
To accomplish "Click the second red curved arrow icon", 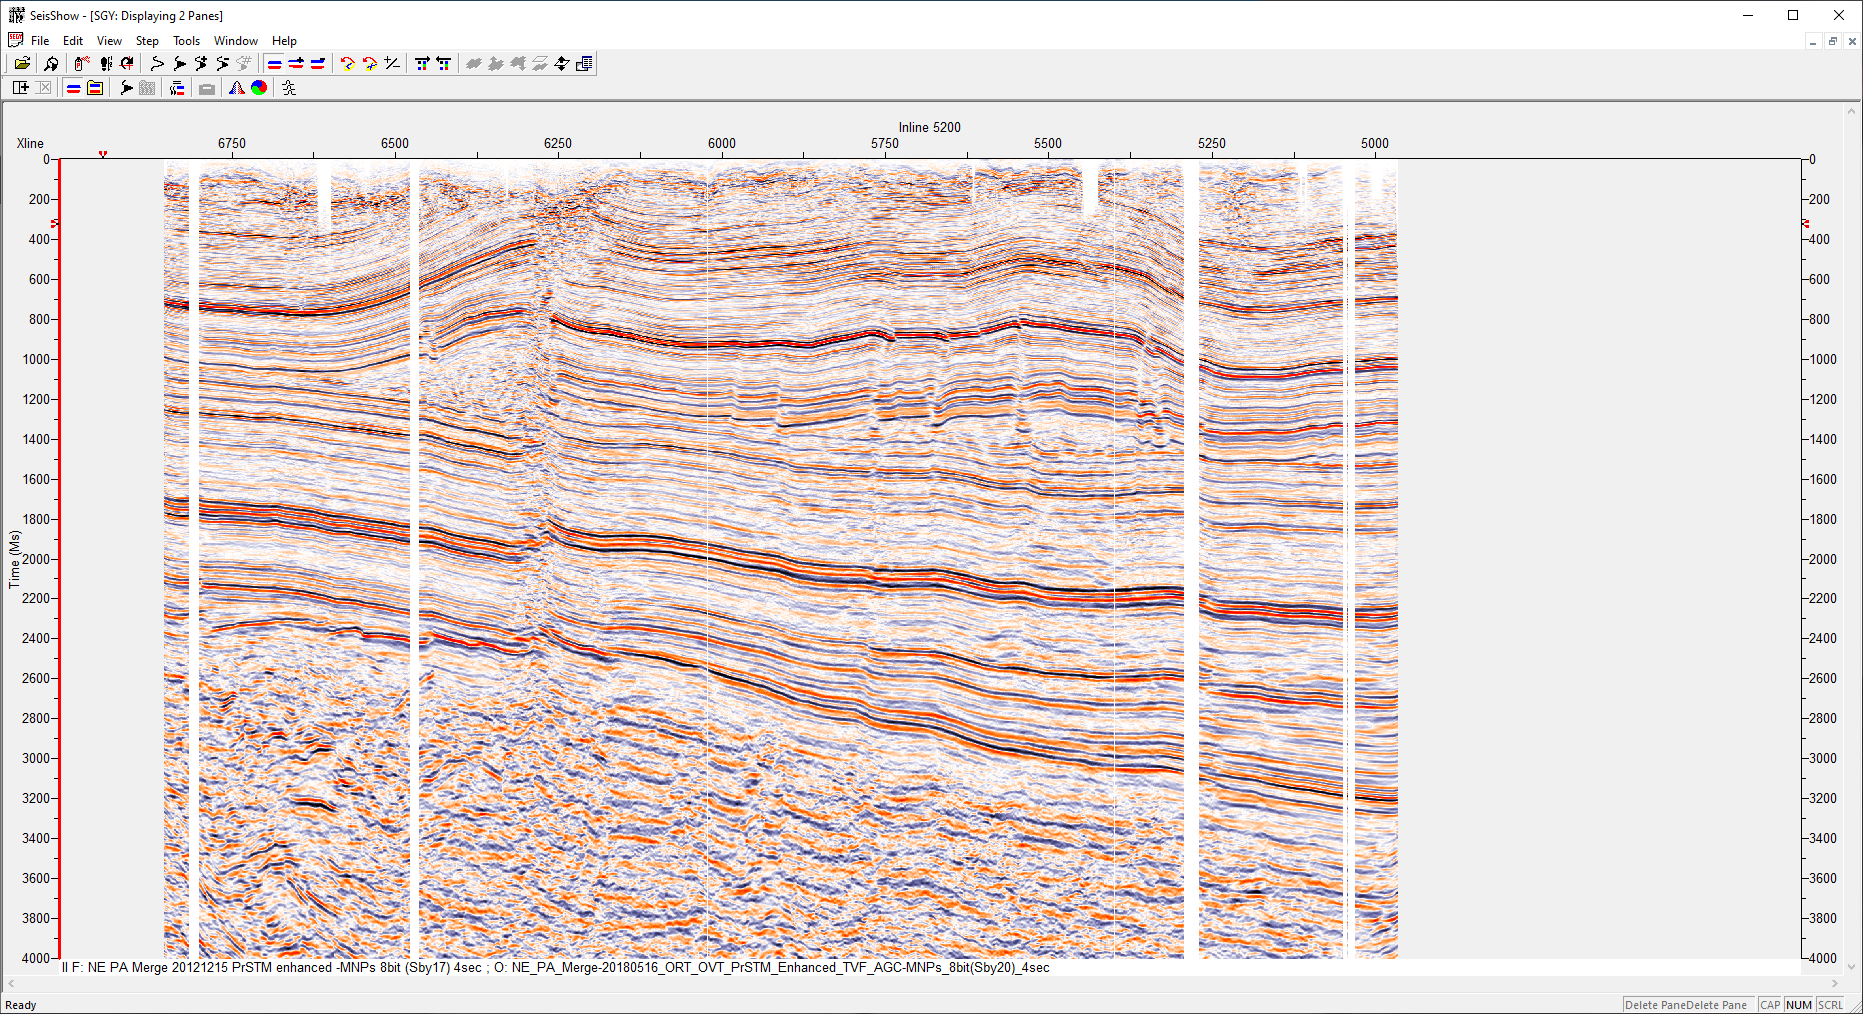I will 370,63.
